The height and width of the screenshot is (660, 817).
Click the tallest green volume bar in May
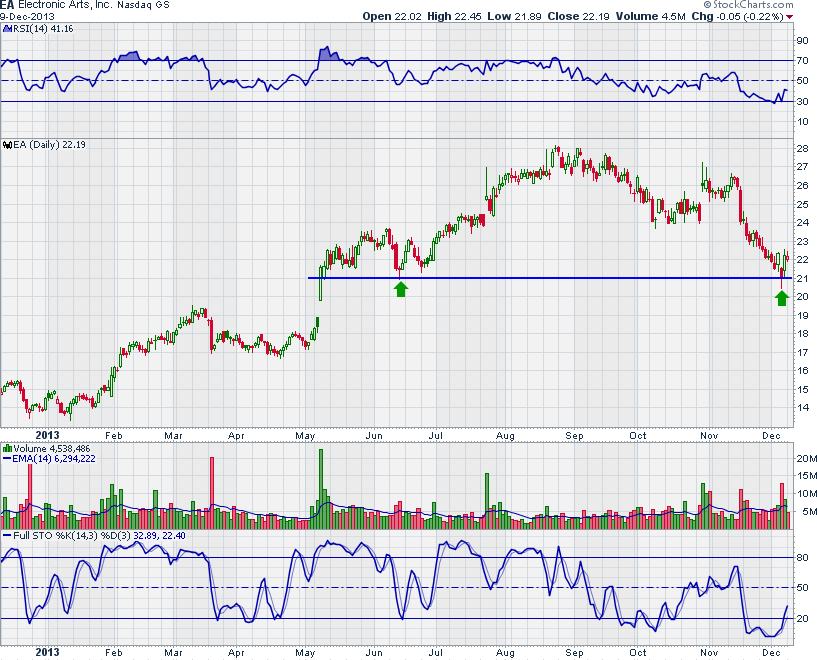[x=321, y=490]
